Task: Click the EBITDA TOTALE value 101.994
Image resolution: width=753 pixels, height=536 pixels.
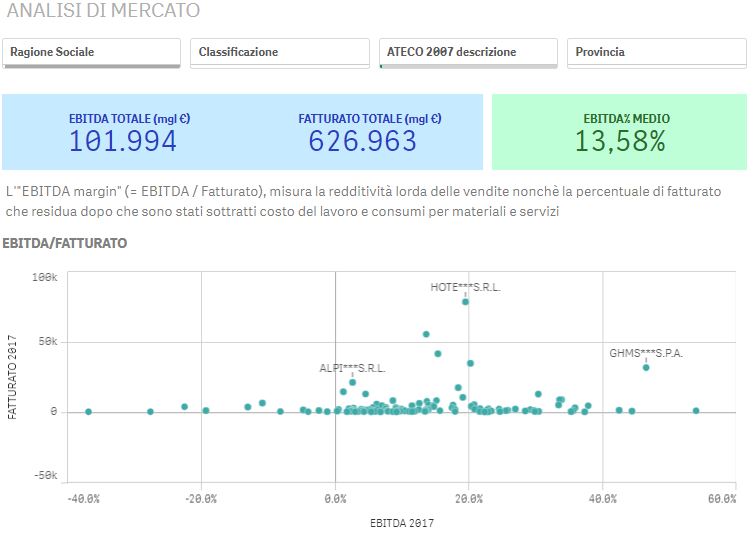Action: (123, 142)
